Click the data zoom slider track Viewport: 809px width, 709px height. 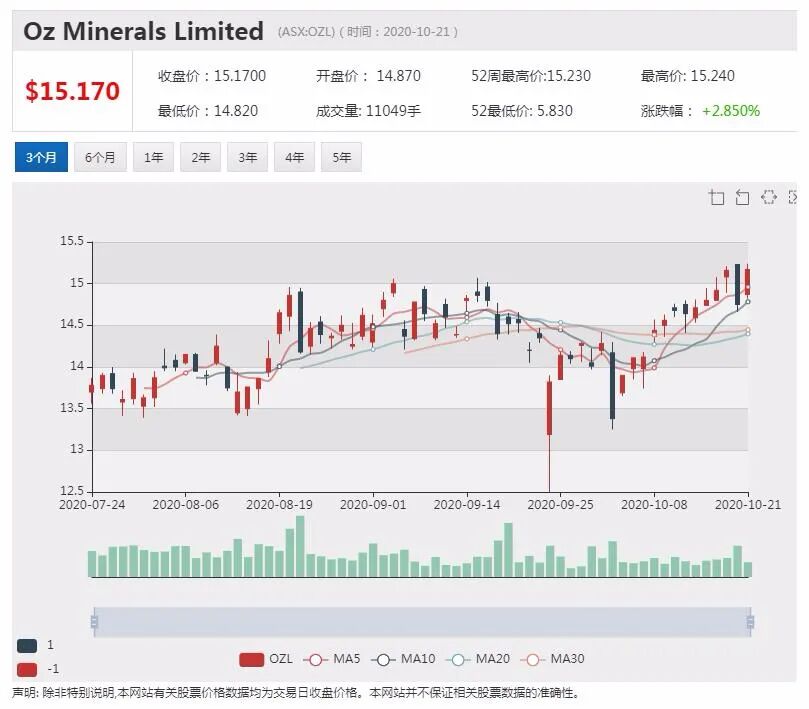coord(422,621)
